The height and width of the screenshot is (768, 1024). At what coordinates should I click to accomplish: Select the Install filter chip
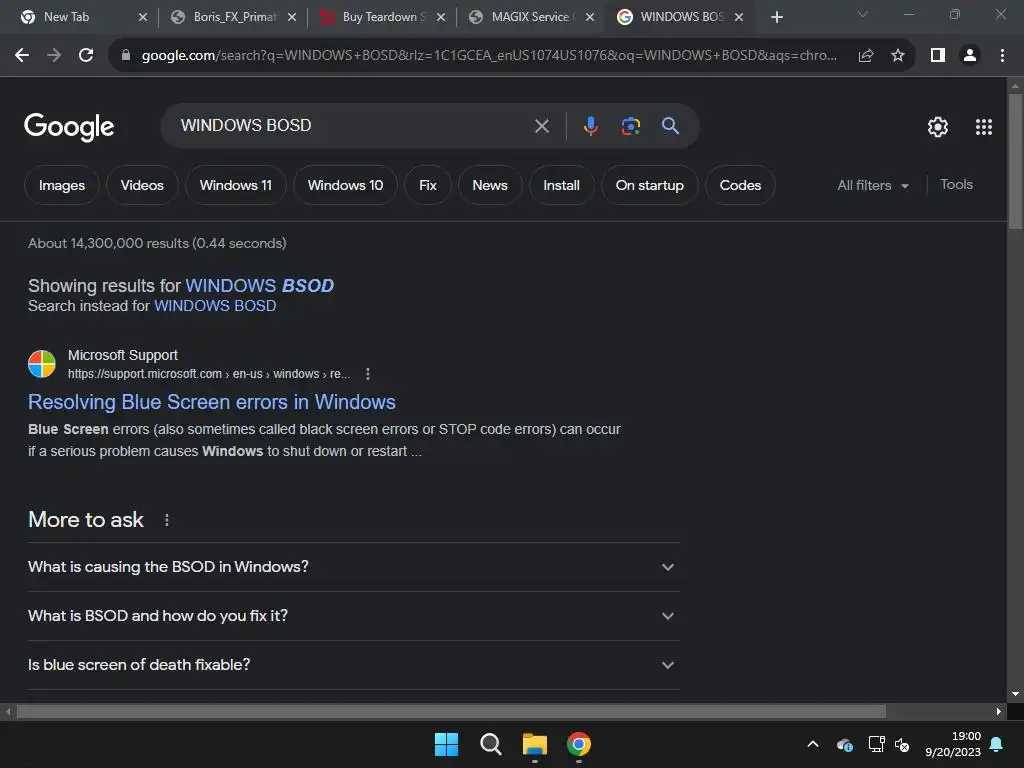click(x=562, y=185)
